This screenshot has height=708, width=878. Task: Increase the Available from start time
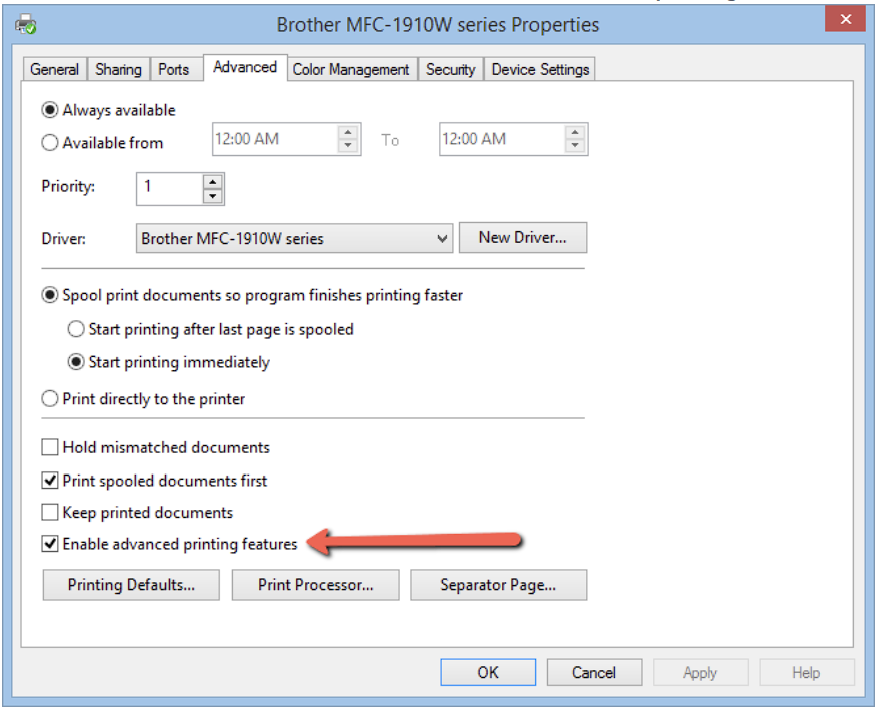[348, 132]
